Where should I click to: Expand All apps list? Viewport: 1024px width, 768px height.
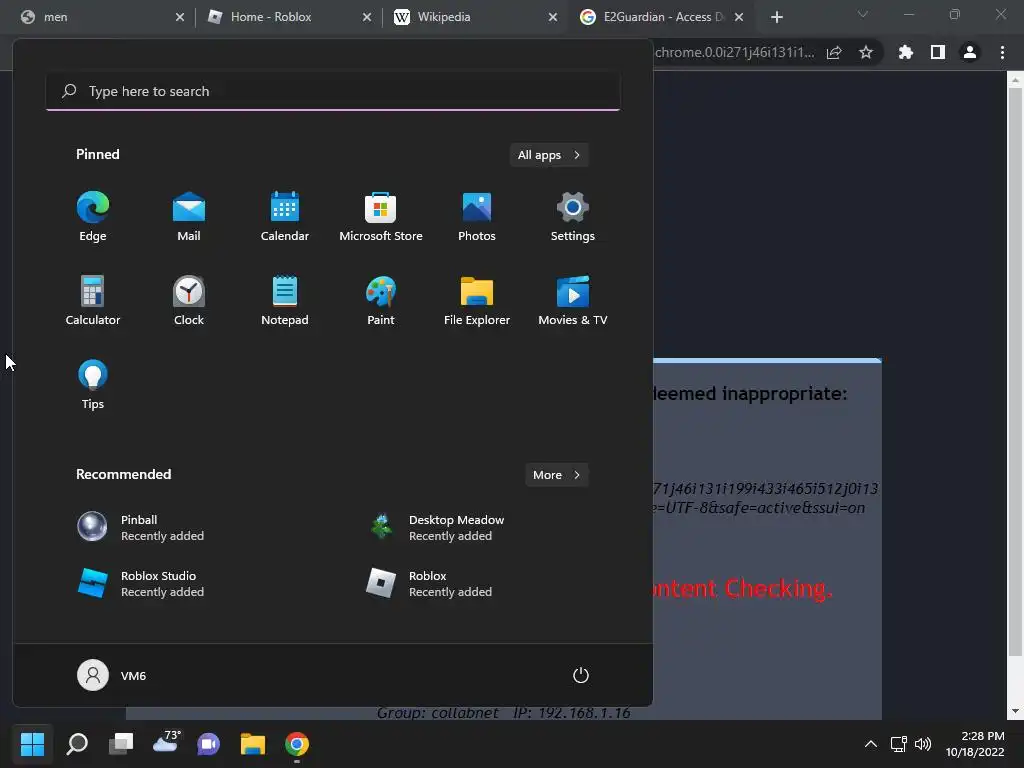pyautogui.click(x=549, y=155)
